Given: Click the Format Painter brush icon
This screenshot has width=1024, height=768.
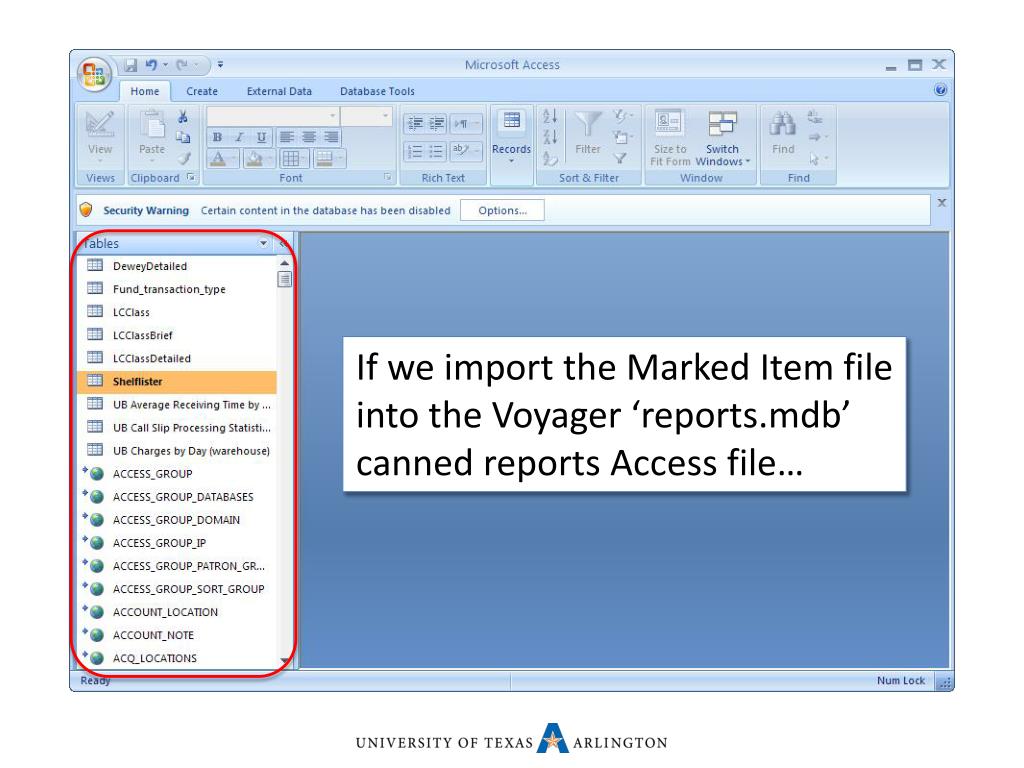Looking at the screenshot, I should [184, 157].
